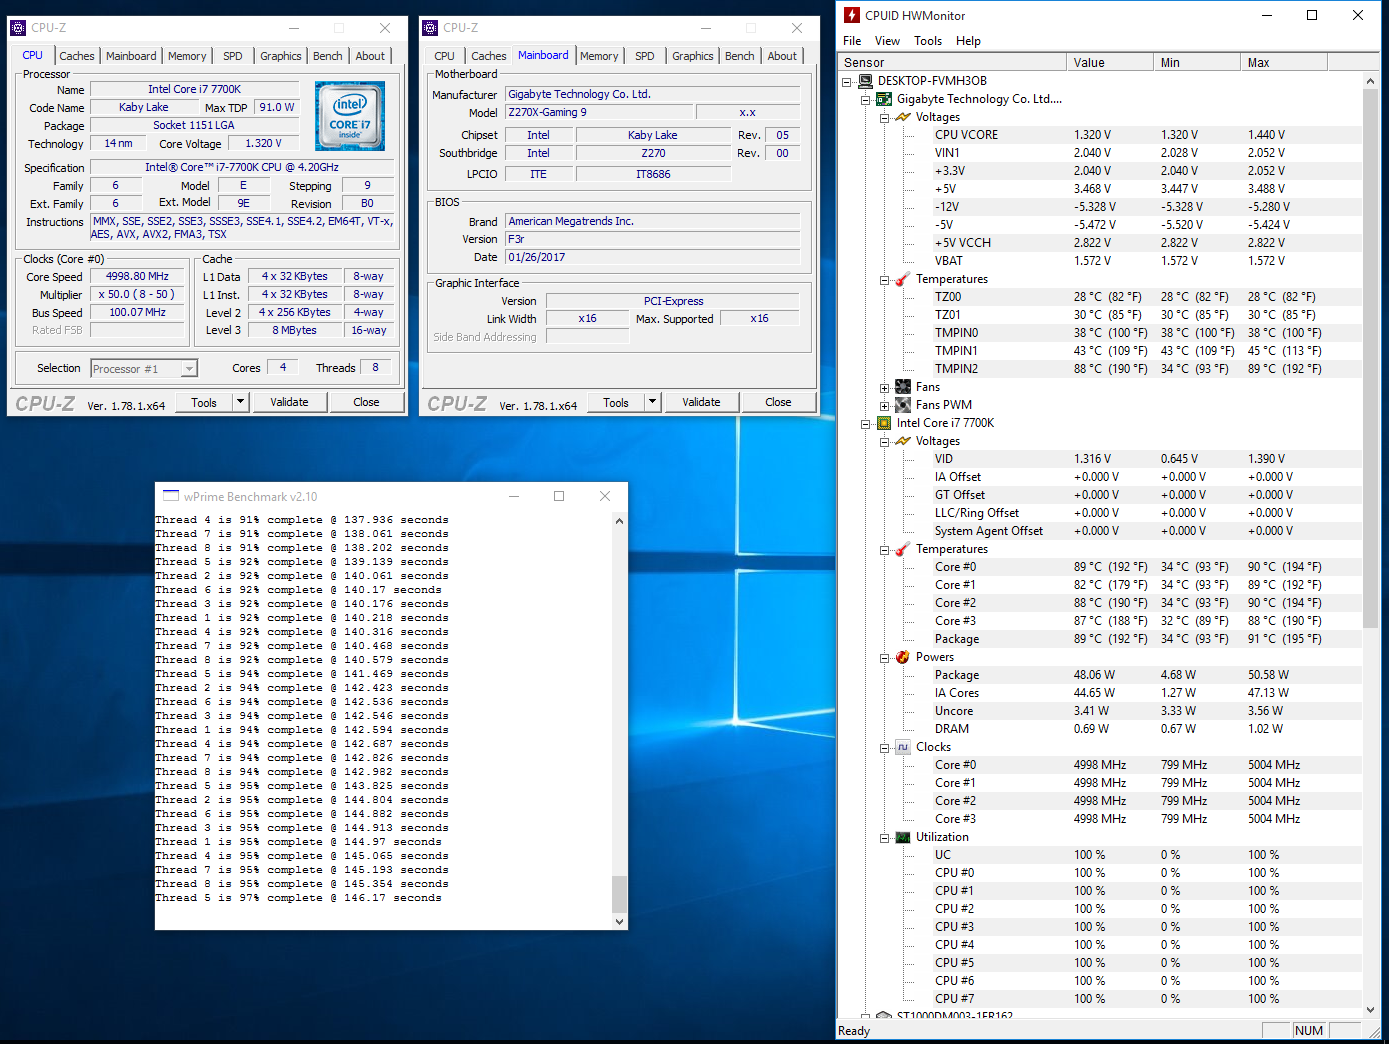Click the Max column header in HWMonitor
Image resolution: width=1389 pixels, height=1044 pixels.
pos(1284,62)
